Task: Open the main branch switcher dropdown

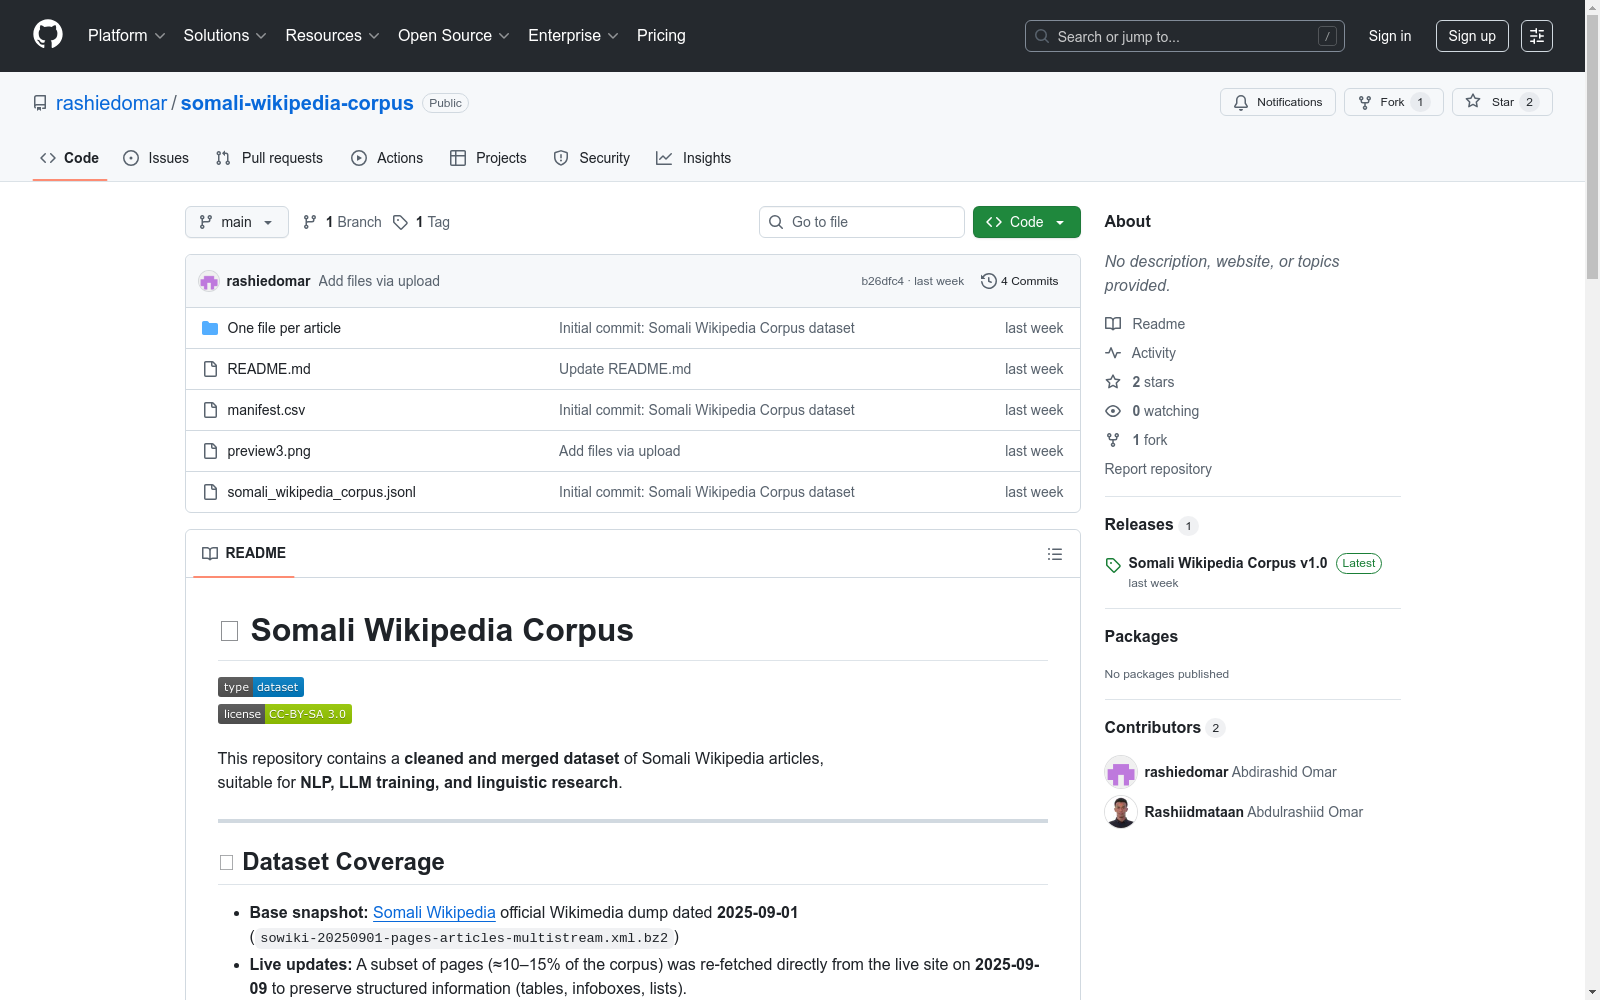Action: (237, 222)
